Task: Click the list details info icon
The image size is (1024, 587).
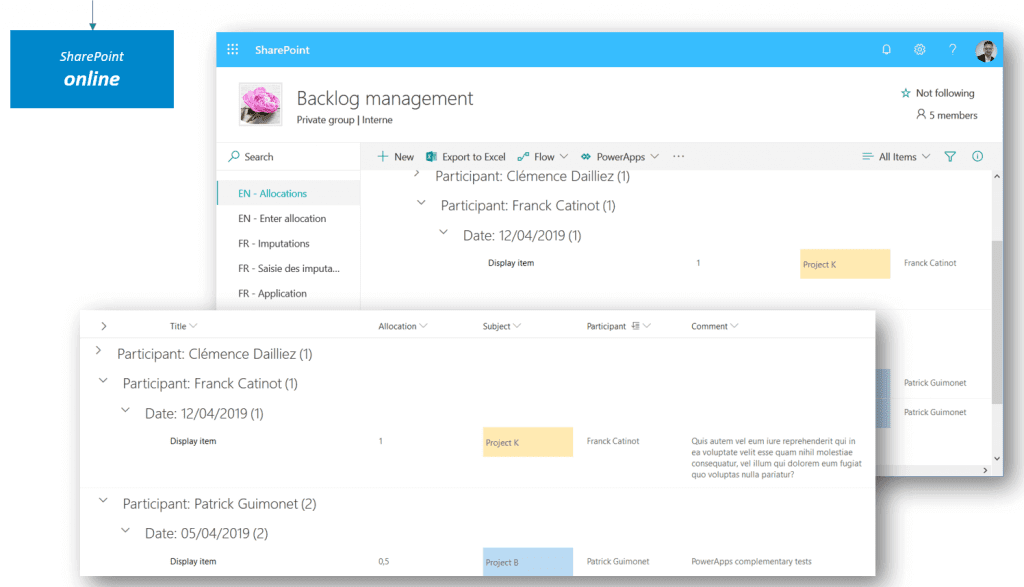Action: pyautogui.click(x=977, y=156)
